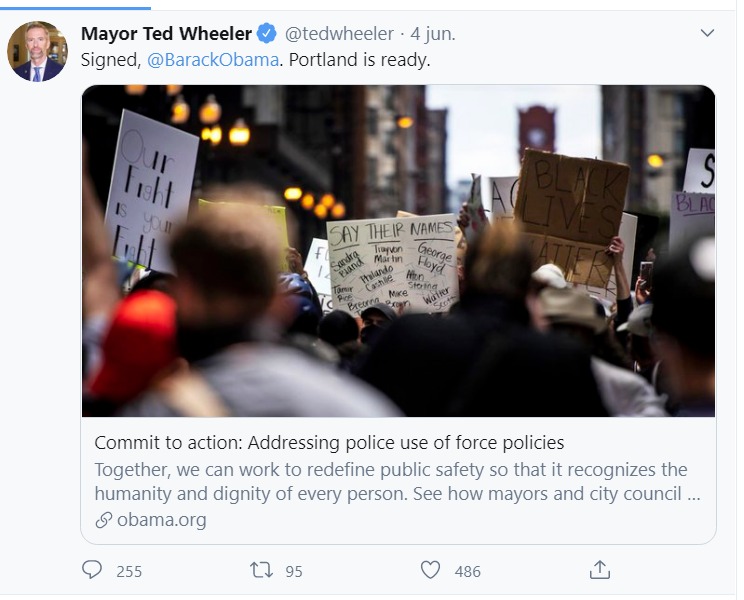The width and height of the screenshot is (744, 600).
Task: Click the 255 replies count
Action: (129, 572)
